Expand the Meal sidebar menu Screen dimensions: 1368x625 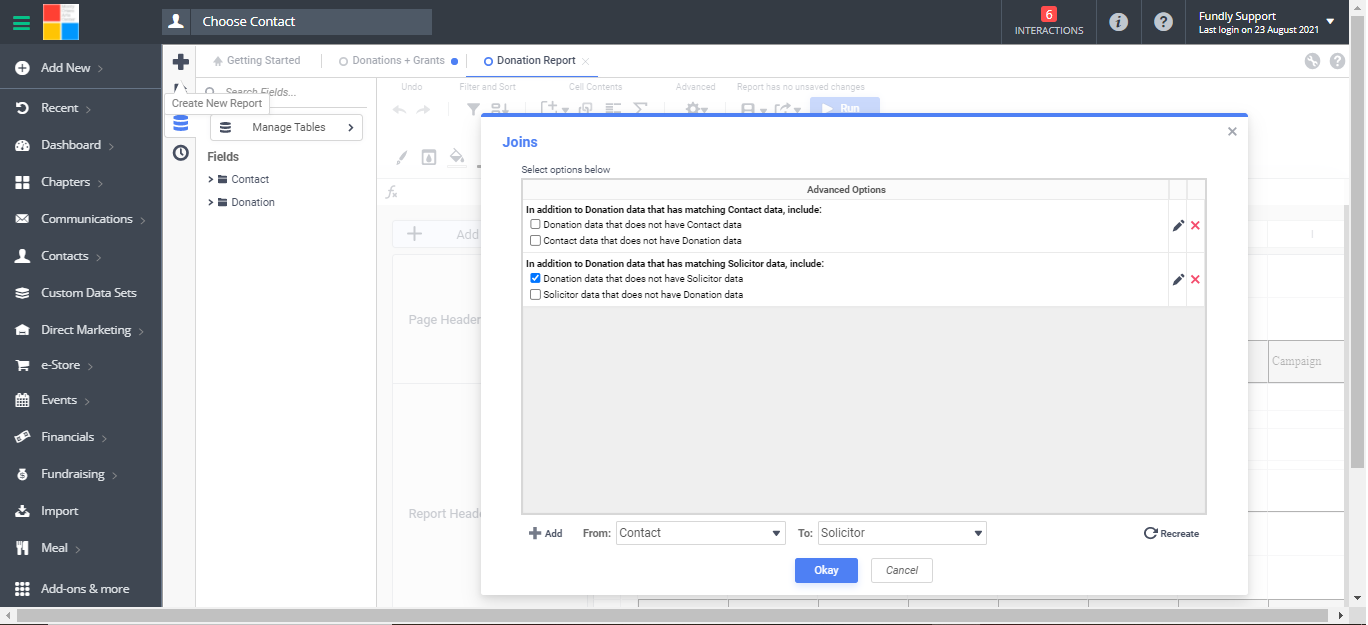pyautogui.click(x=80, y=548)
